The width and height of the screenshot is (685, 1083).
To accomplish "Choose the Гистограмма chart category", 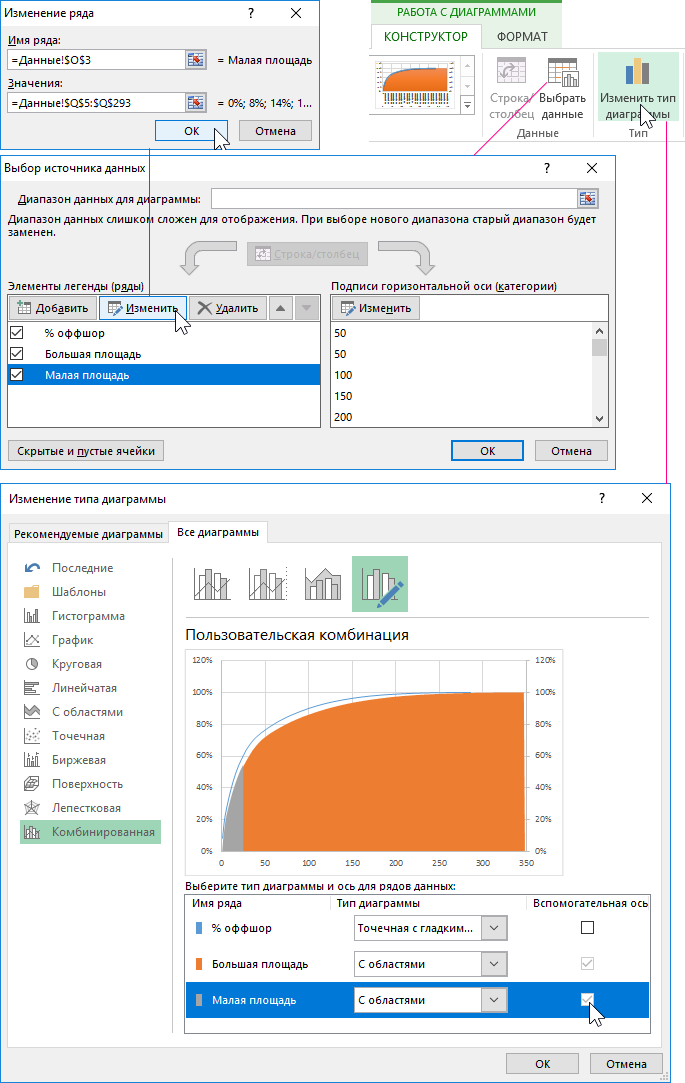I will (88, 616).
